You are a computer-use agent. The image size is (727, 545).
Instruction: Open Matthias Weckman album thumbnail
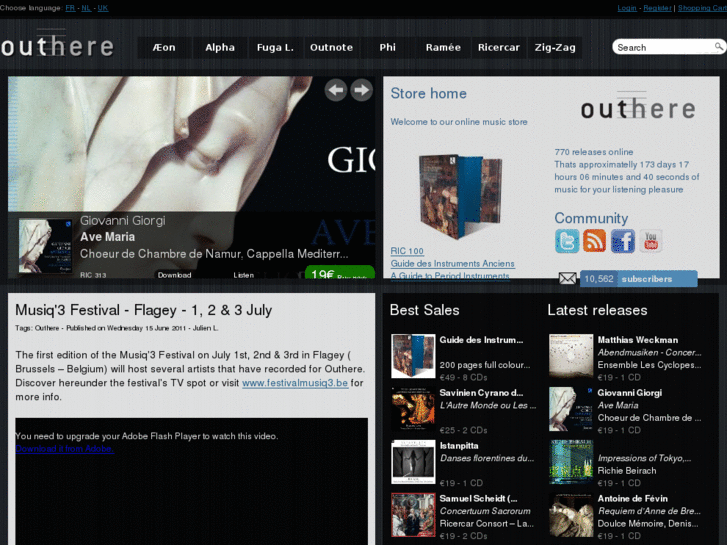(571, 356)
